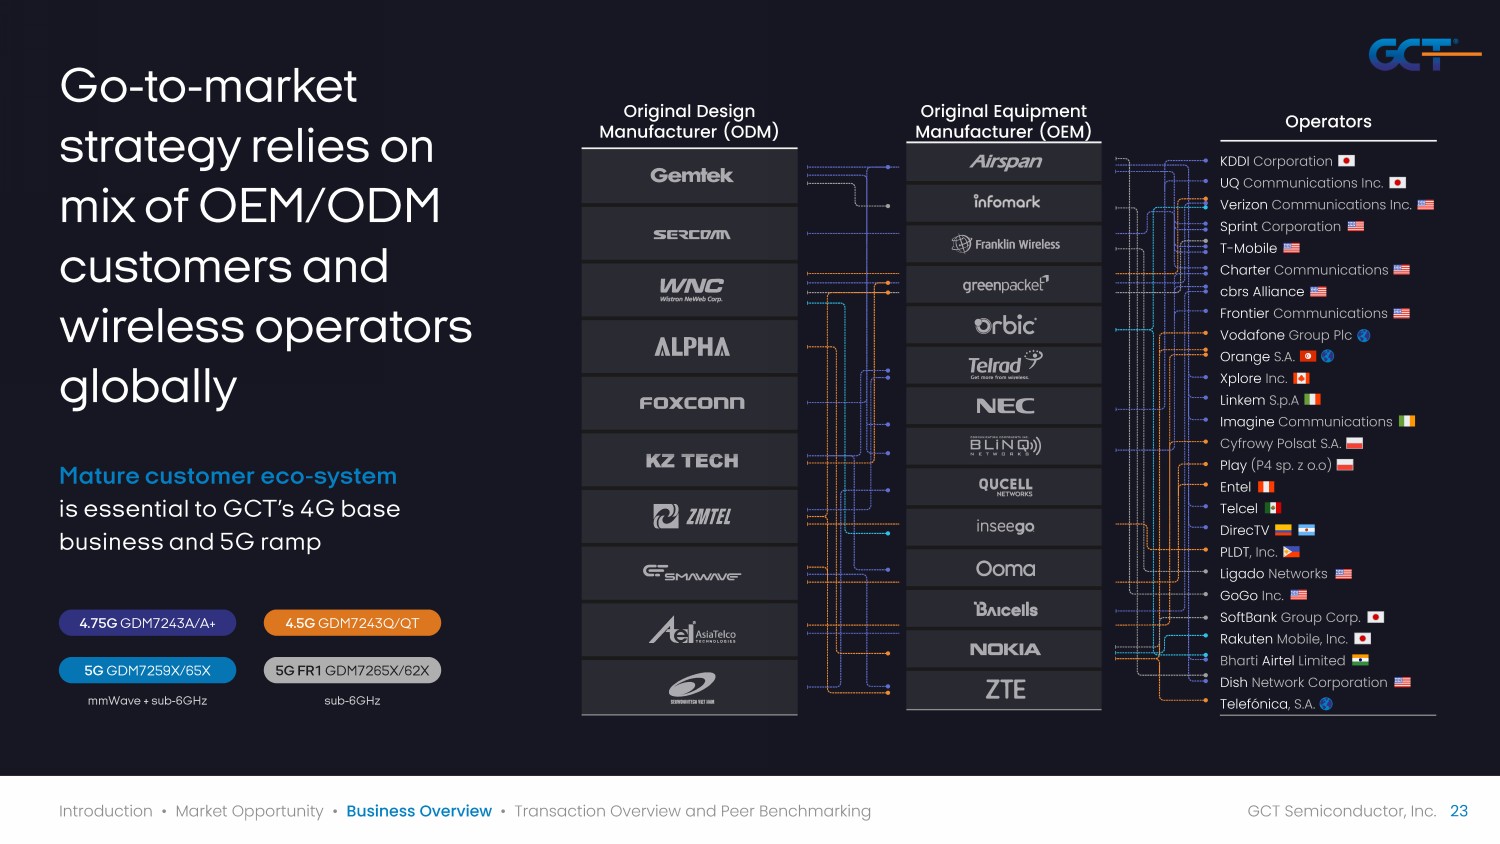1500x844 pixels.
Task: Click the NEC logo tile
Action: [1004, 406]
